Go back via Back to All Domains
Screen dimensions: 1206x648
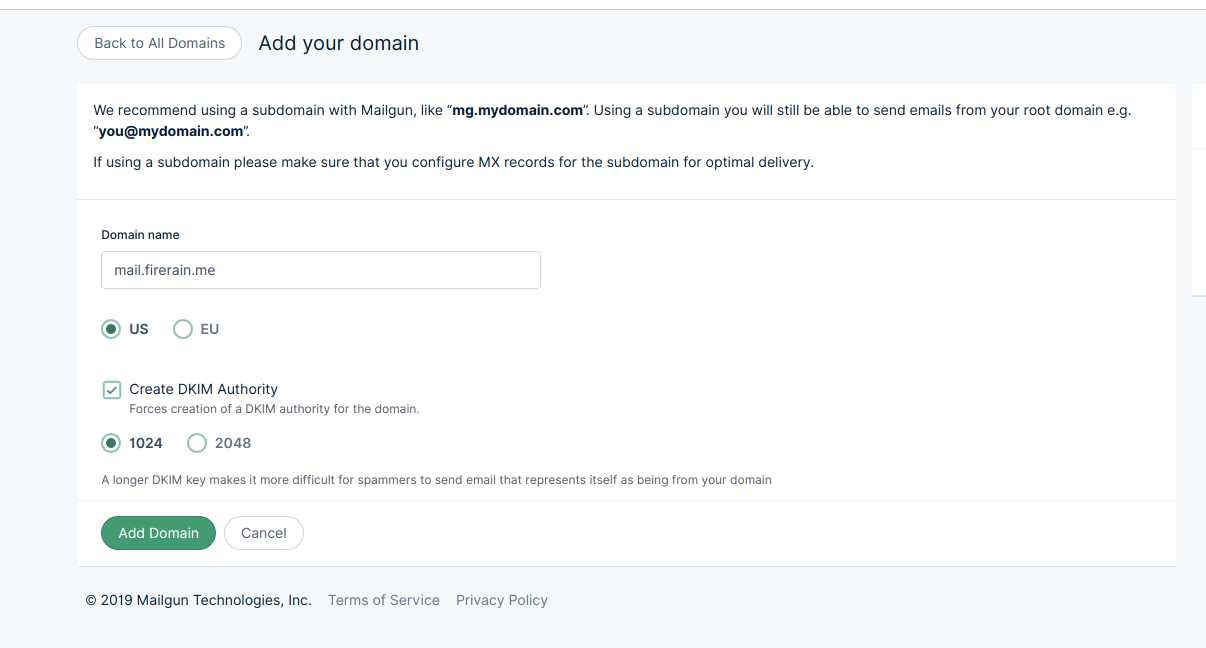[159, 43]
